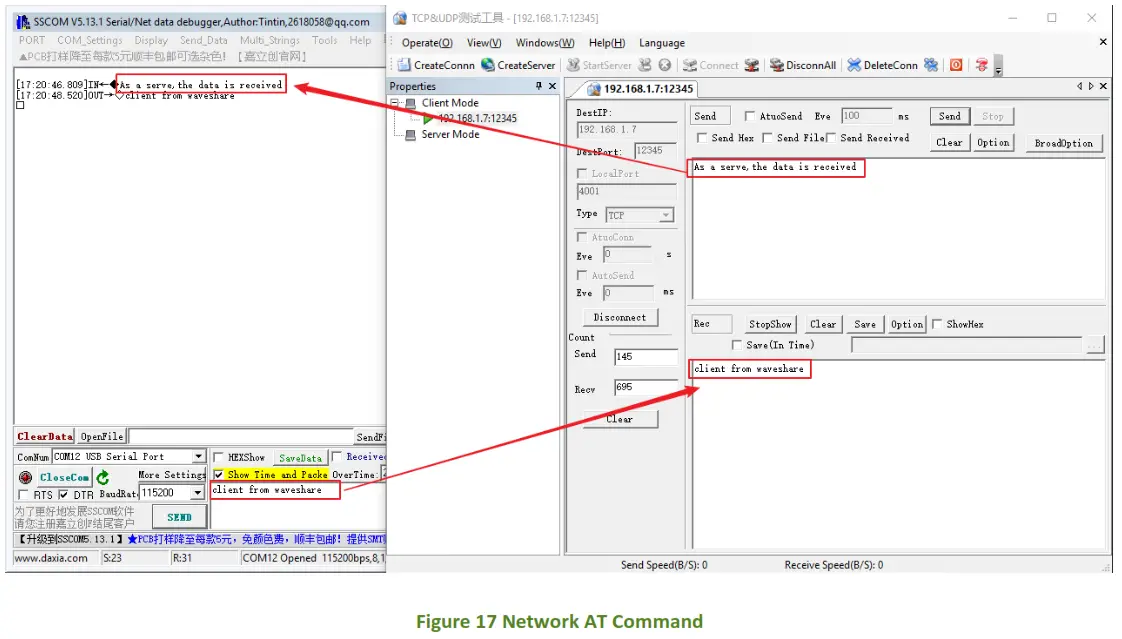Click the Connect icon in the toolbar
This screenshot has height=639, width=1122.
[x=689, y=65]
